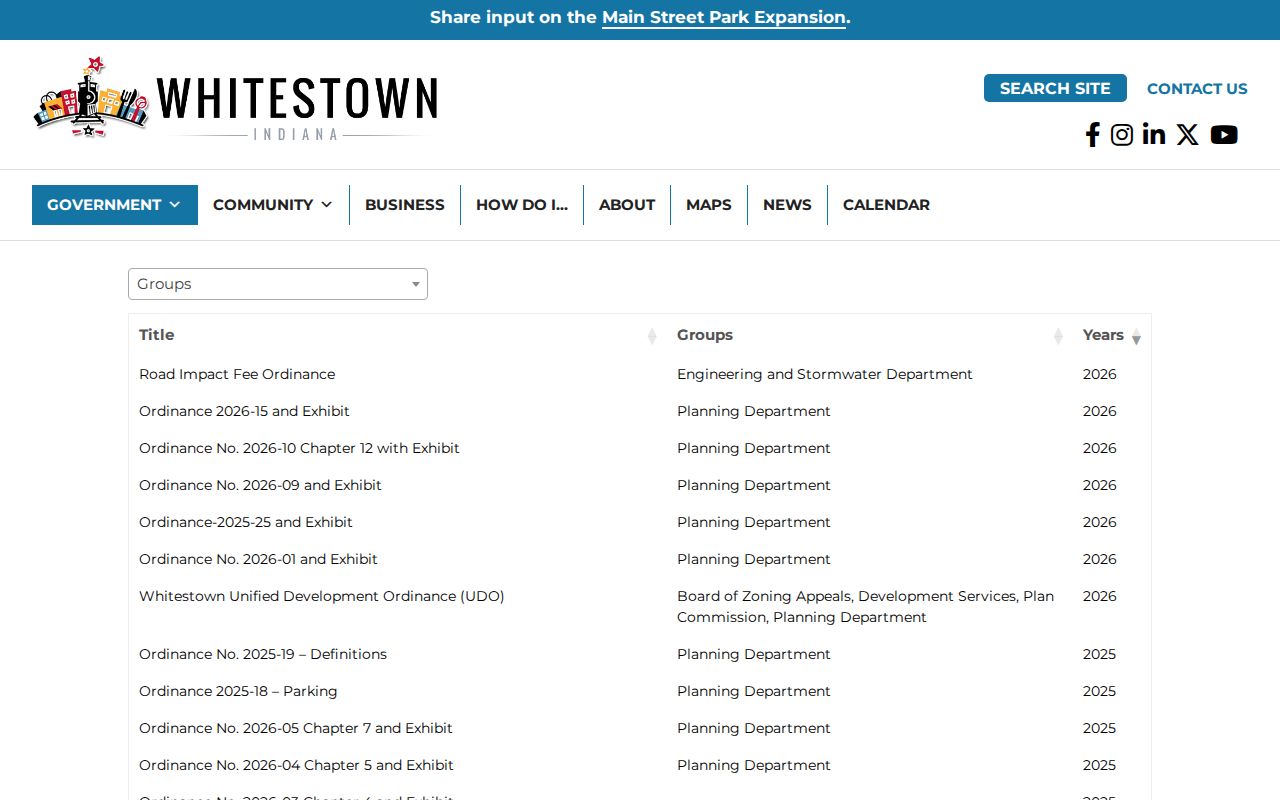The height and width of the screenshot is (800, 1280).
Task: Open the News menu item
Action: (x=787, y=205)
